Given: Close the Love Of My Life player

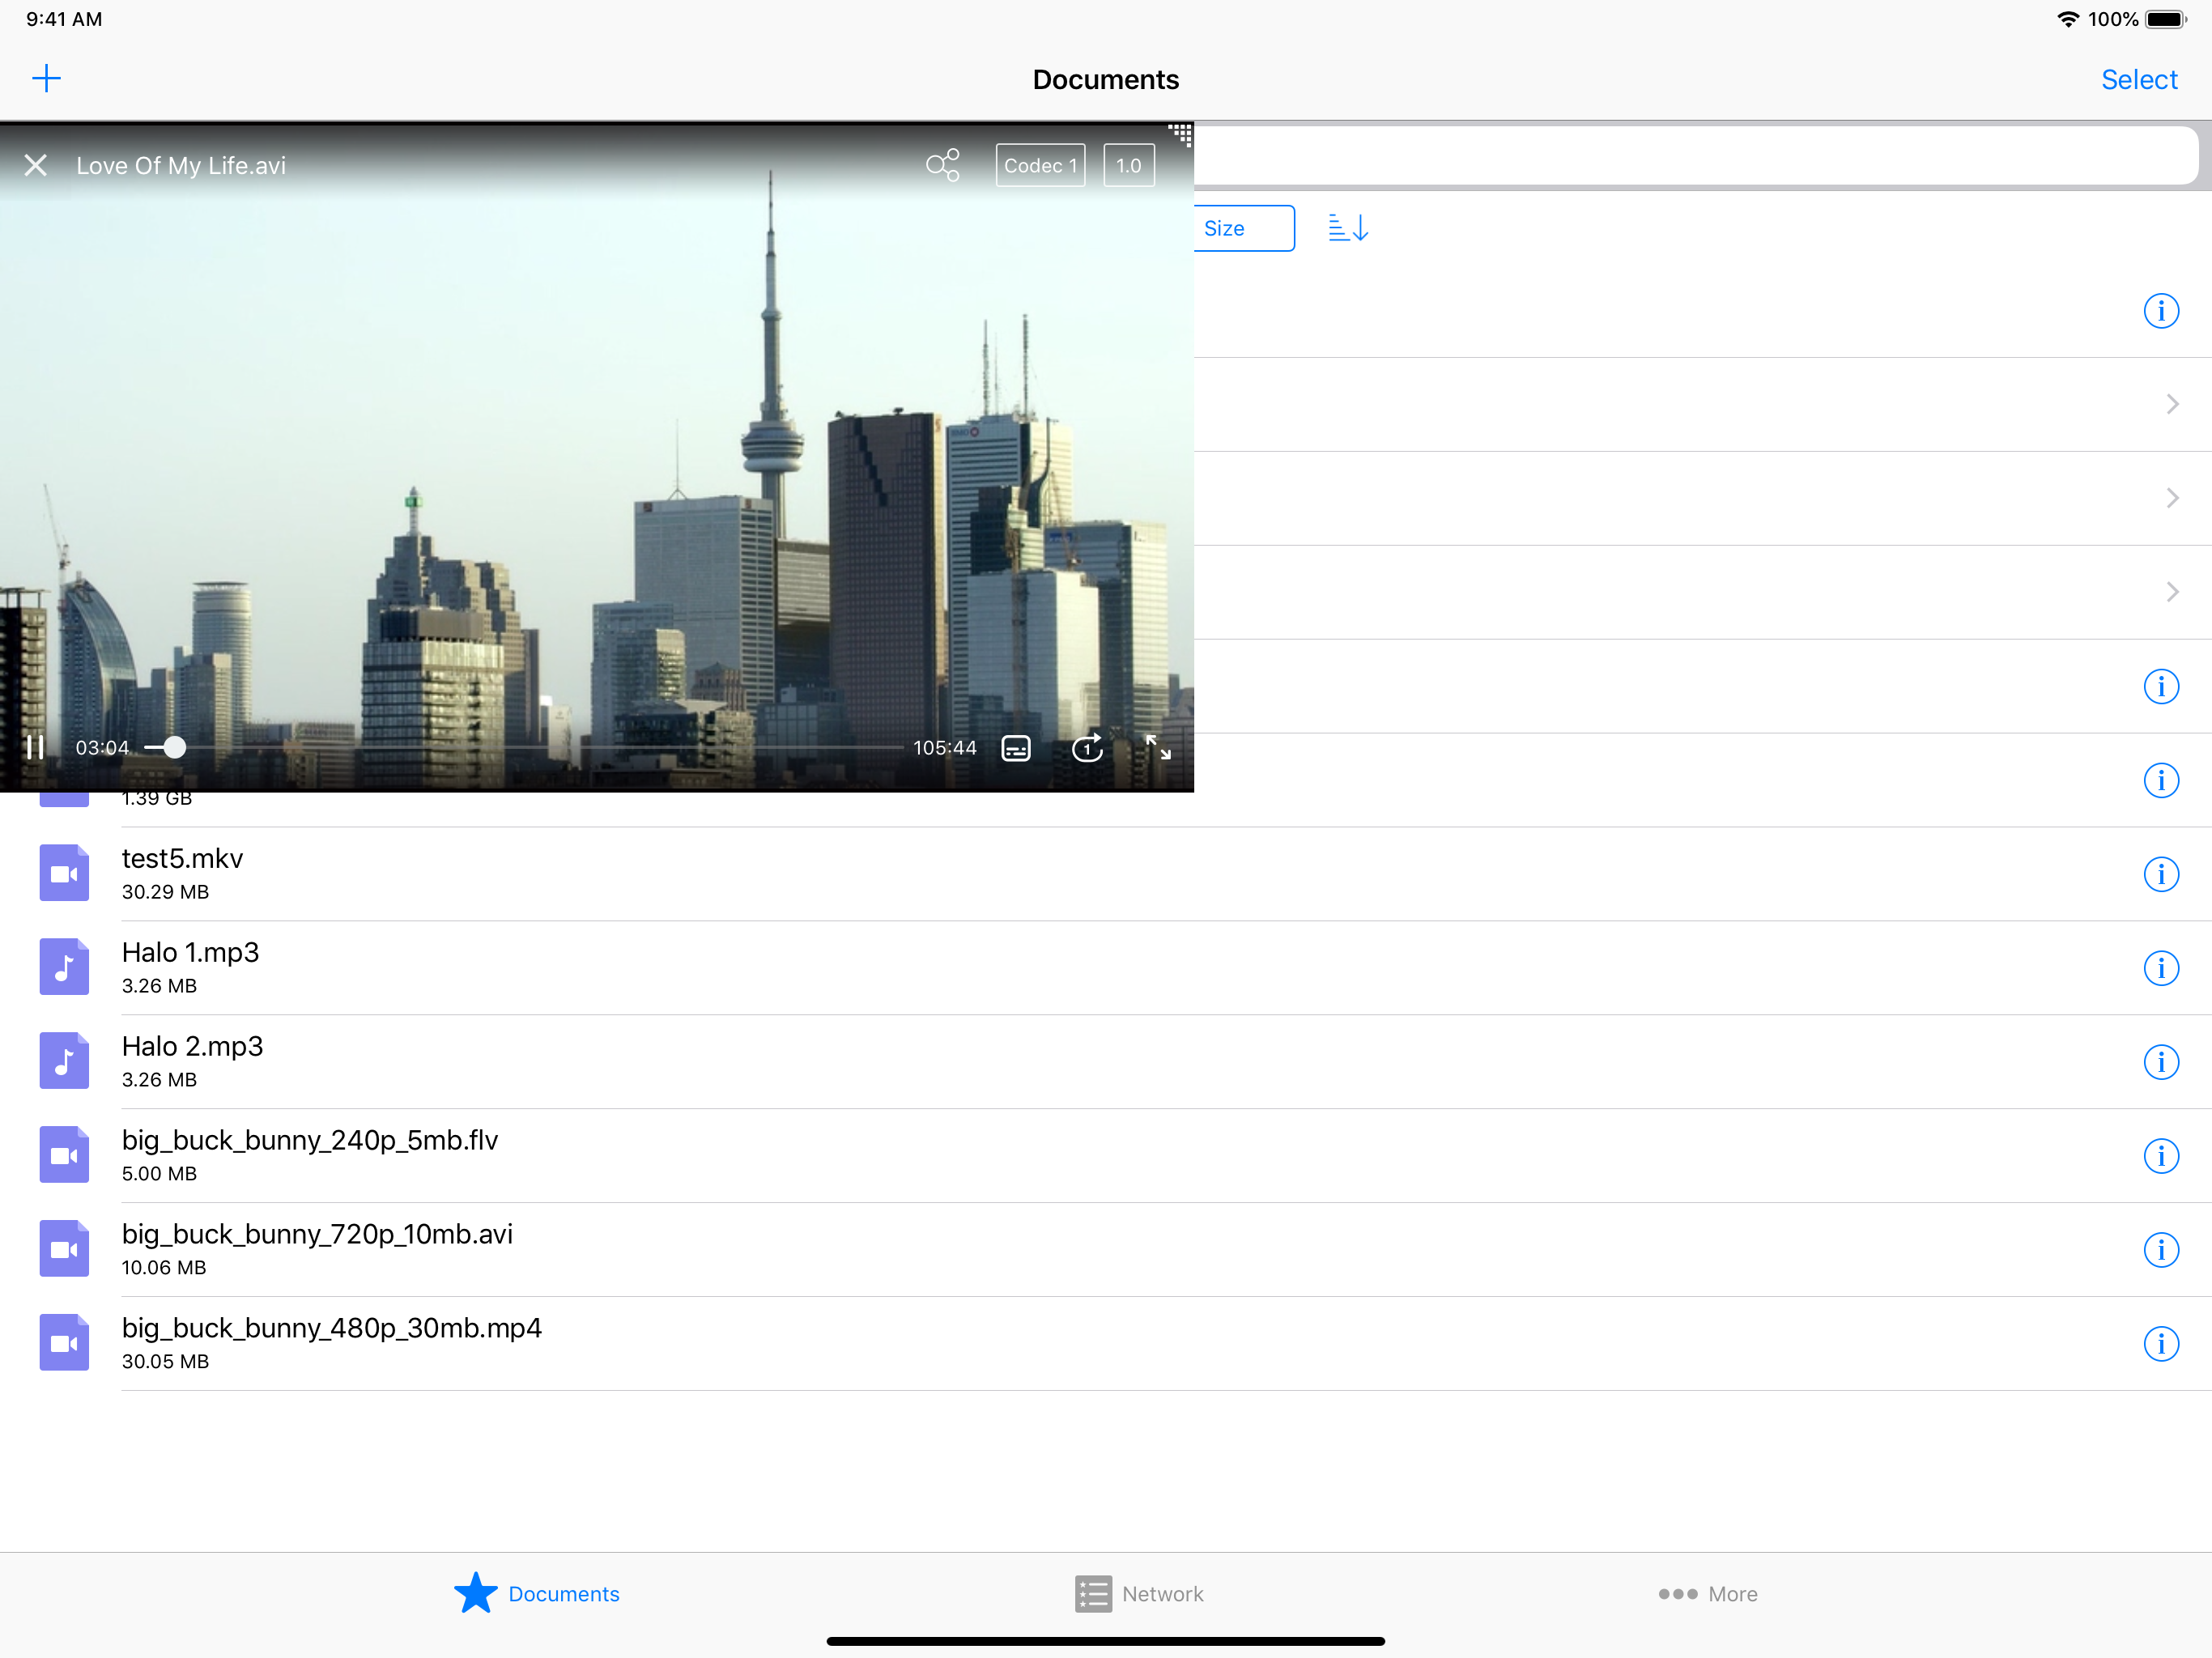Looking at the screenshot, I should [36, 165].
